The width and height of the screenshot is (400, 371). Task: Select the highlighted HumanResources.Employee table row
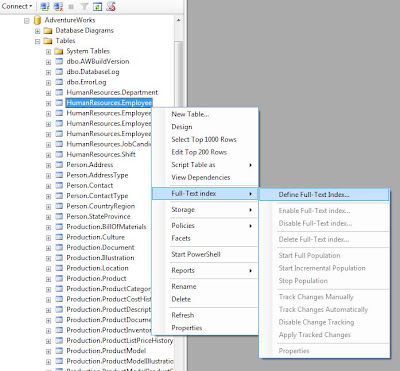pos(109,103)
